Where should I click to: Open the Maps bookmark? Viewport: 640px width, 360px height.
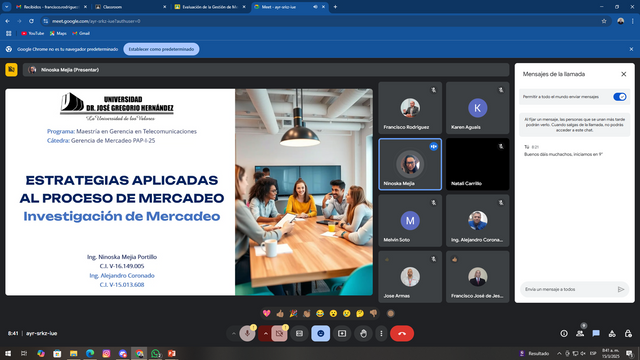(x=58, y=33)
